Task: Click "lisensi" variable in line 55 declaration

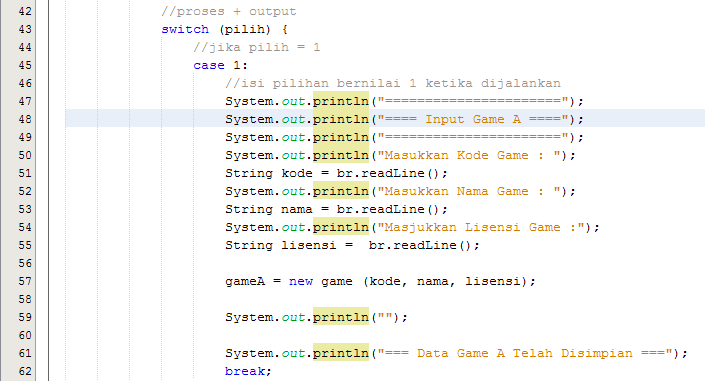Action: [309, 245]
